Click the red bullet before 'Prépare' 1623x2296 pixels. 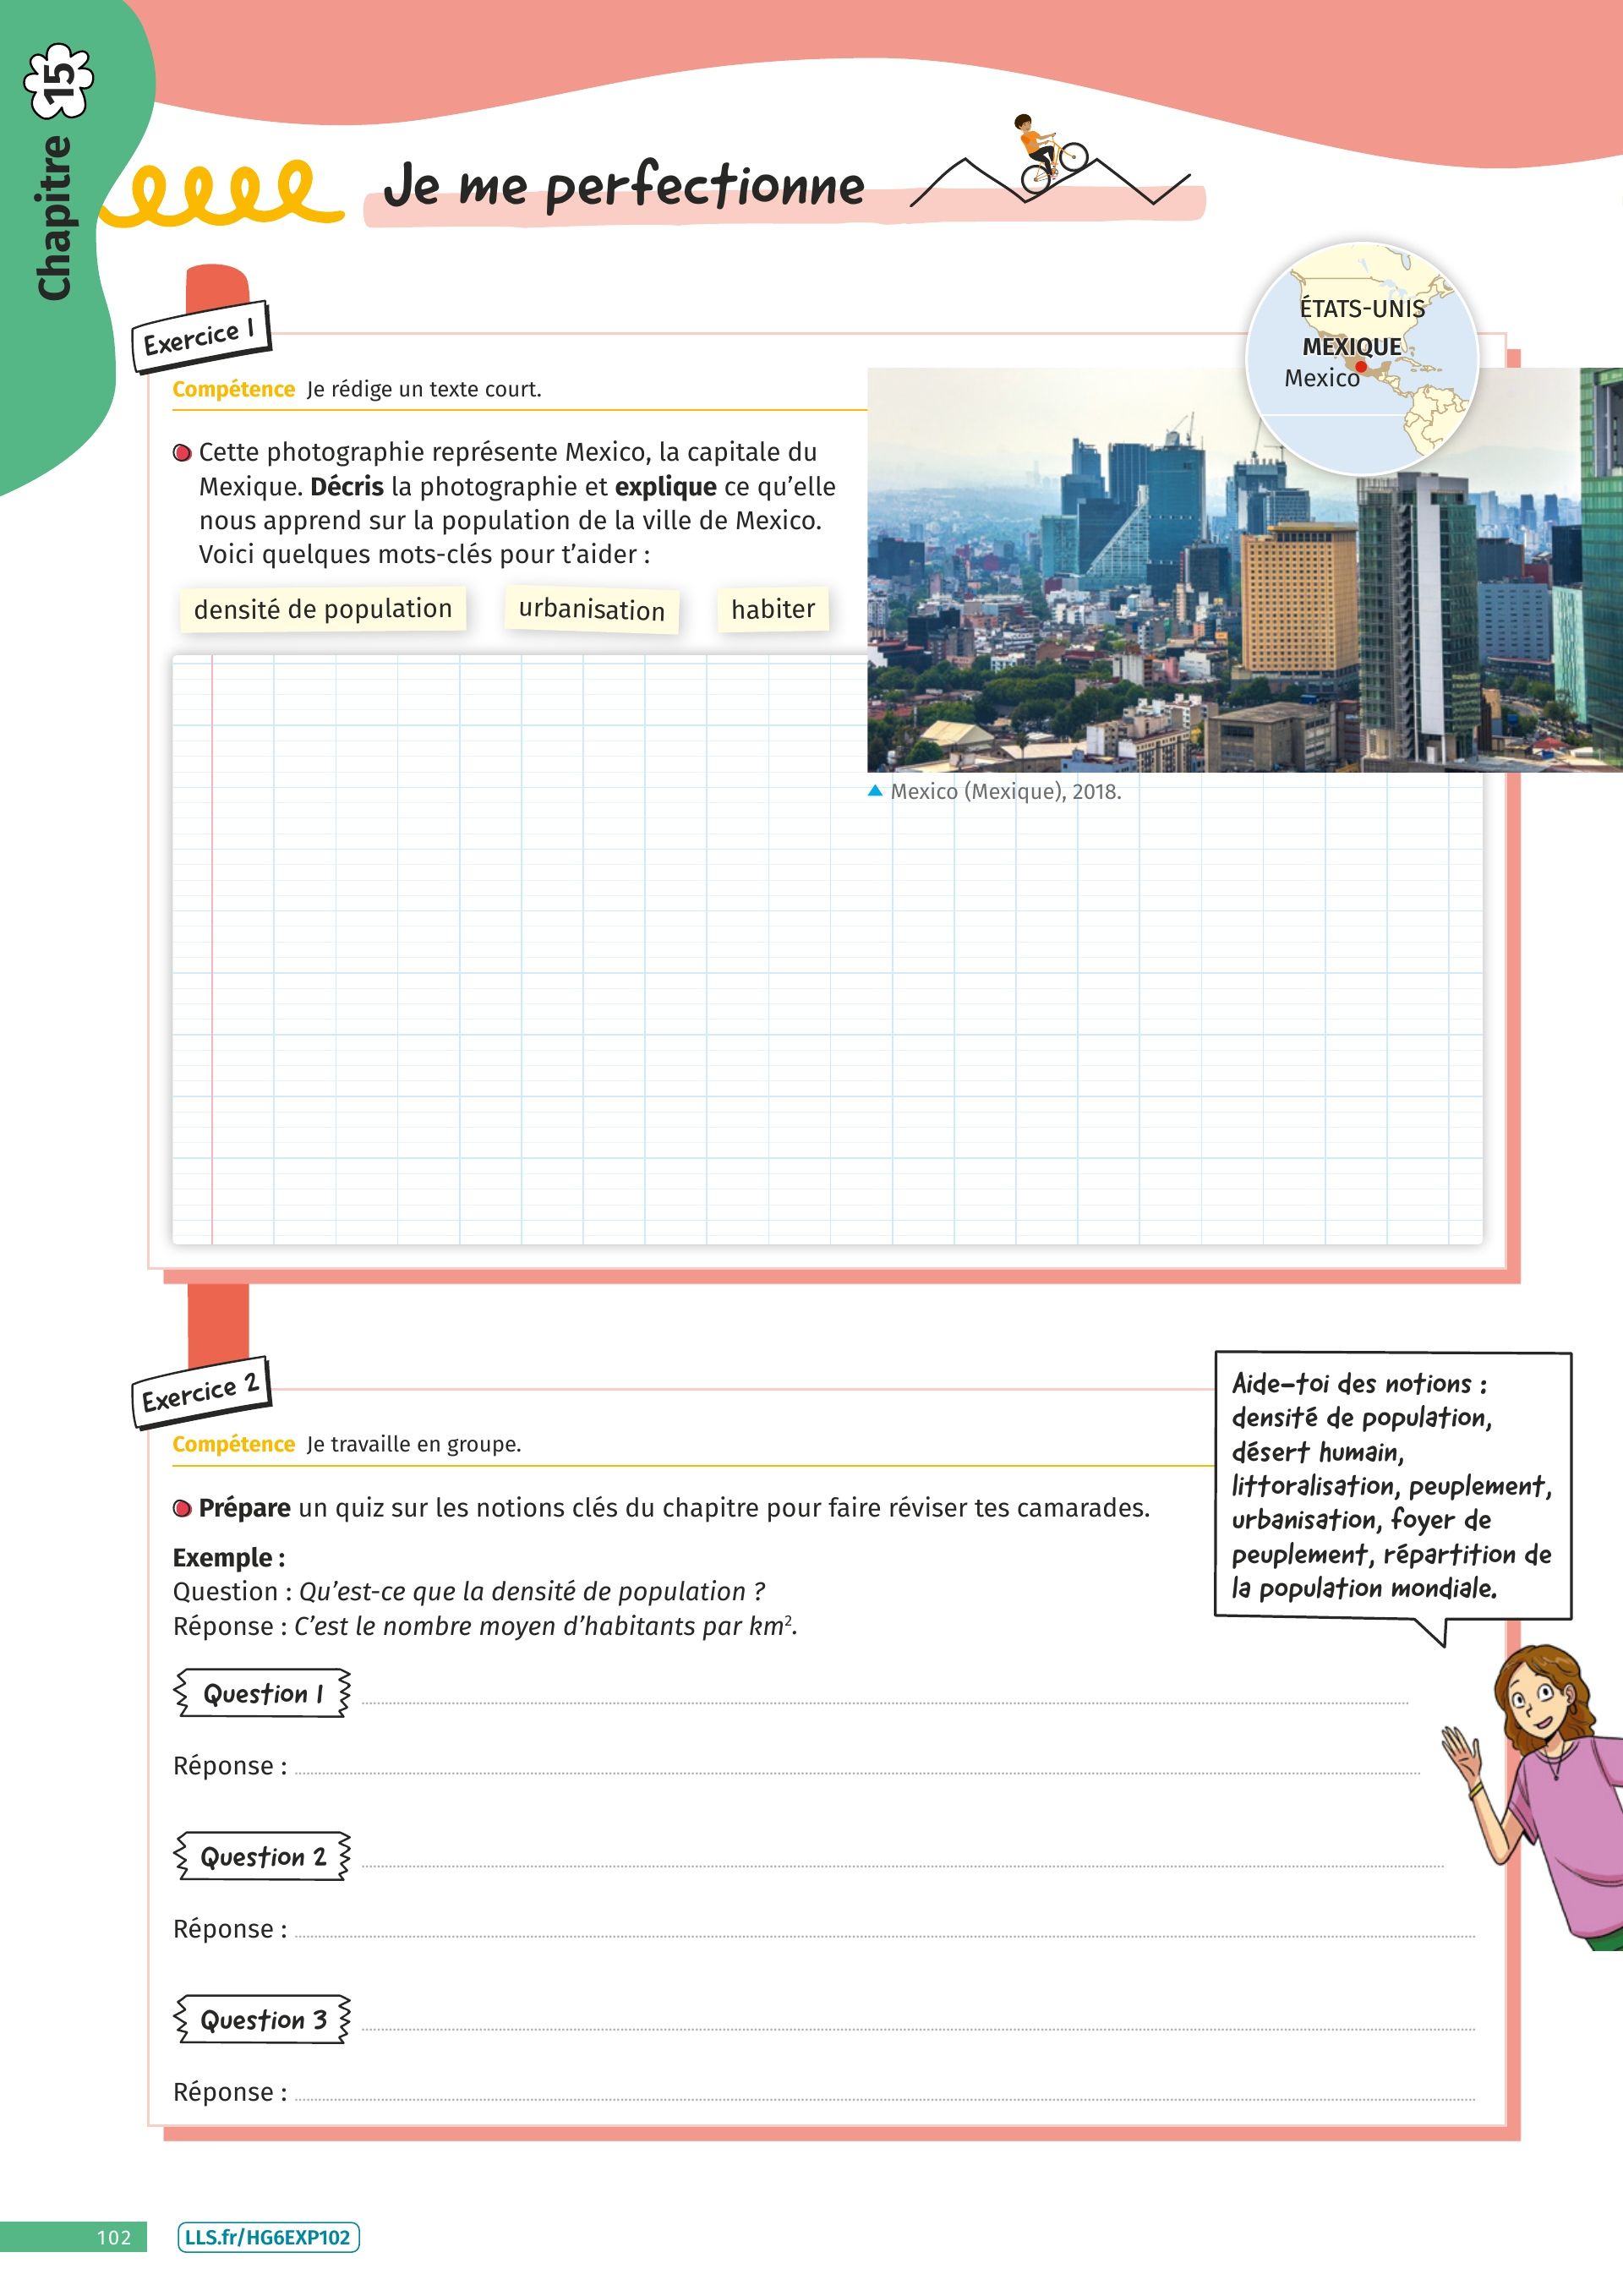[182, 1508]
